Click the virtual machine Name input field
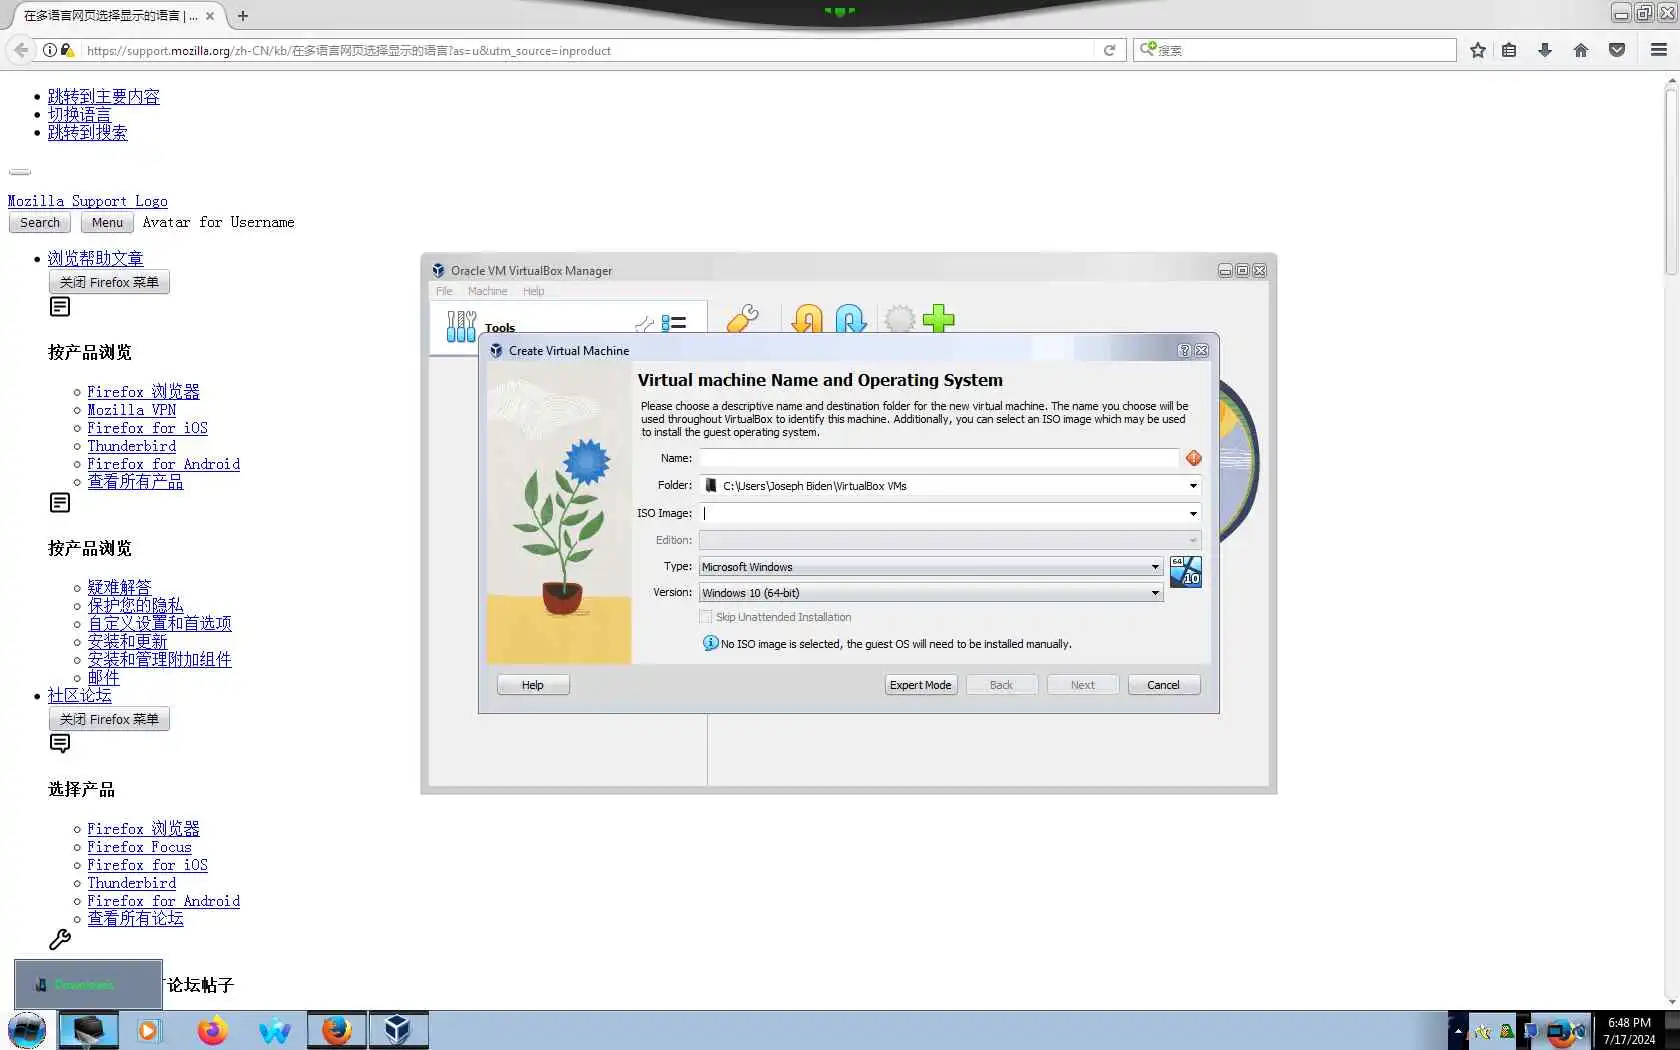This screenshot has height=1050, width=1680. click(x=939, y=458)
